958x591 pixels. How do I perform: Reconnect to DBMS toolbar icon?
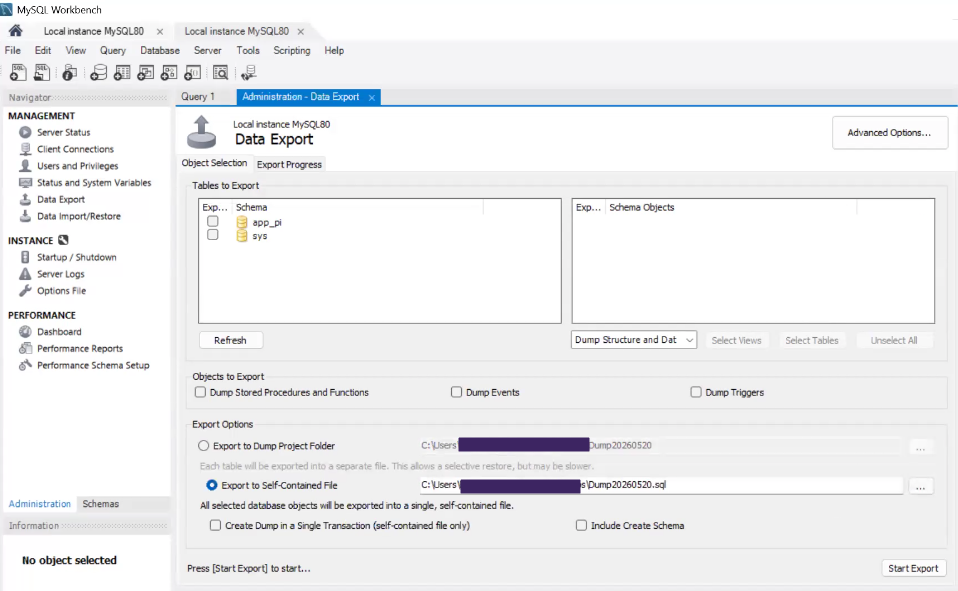(x=249, y=73)
